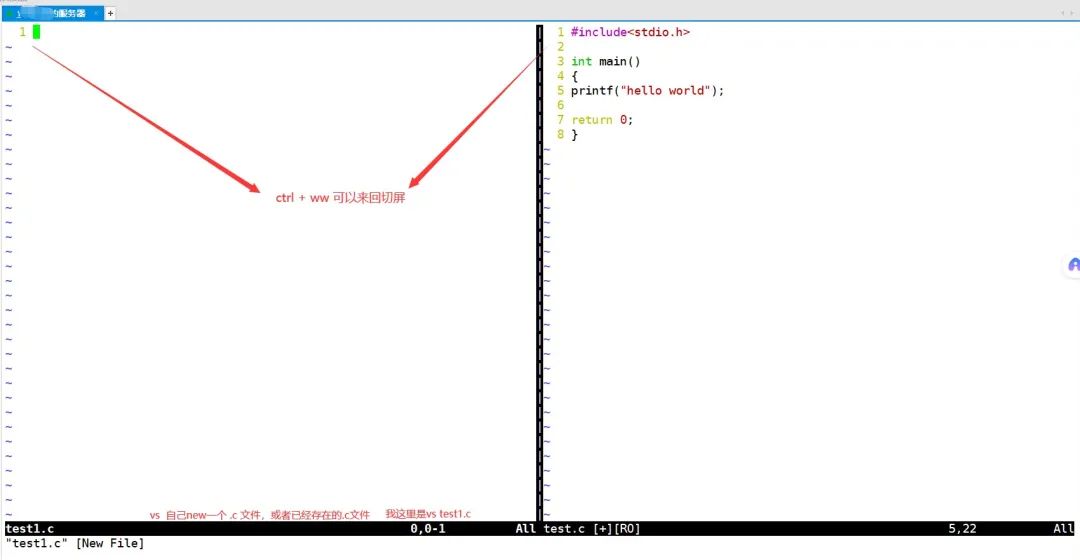The image size is (1080, 560).
Task: Click the closing brace on line 8
Action: tap(574, 134)
